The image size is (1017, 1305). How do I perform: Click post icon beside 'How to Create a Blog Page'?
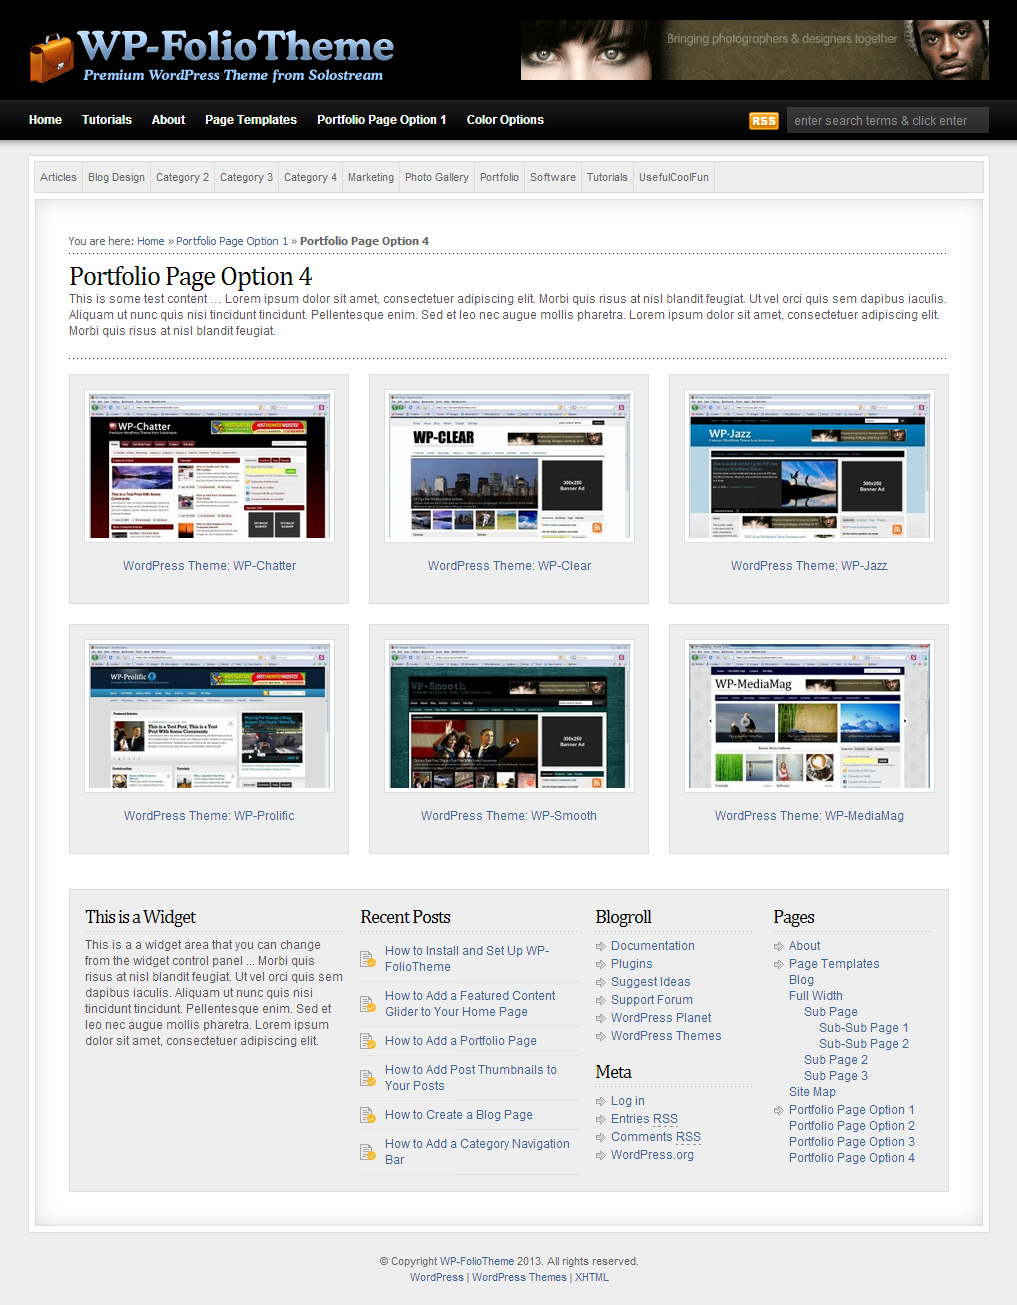pyautogui.click(x=367, y=1115)
